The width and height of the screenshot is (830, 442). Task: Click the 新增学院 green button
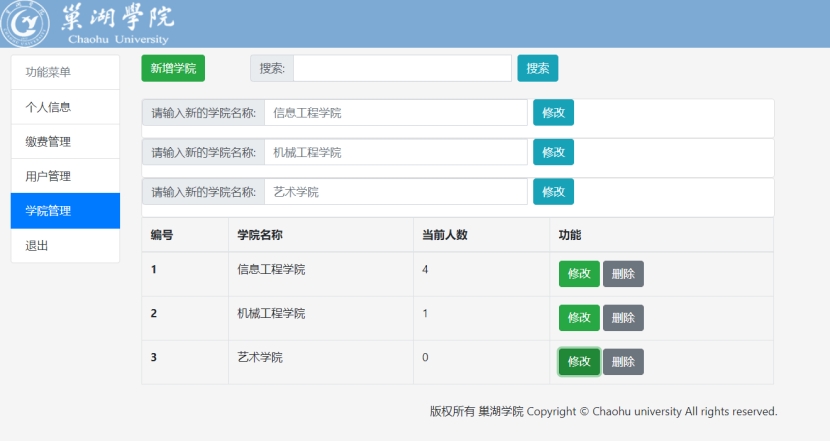[x=173, y=68]
